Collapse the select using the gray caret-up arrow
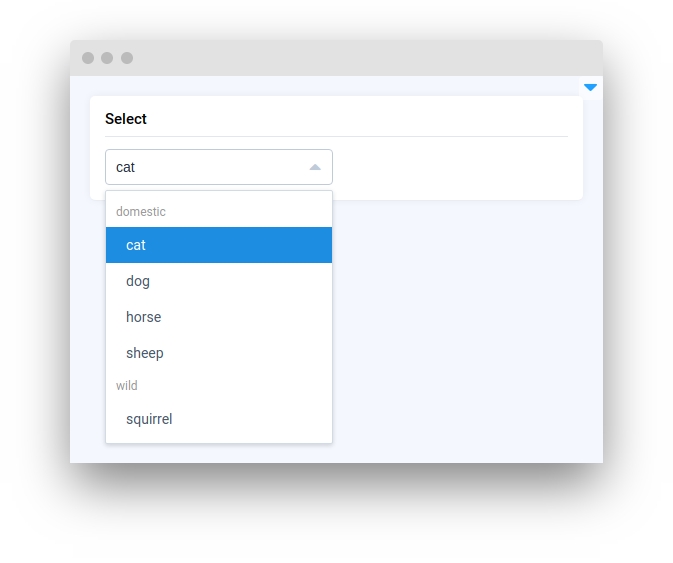Image resolution: width=673 pixels, height=563 pixels. pyautogui.click(x=315, y=167)
